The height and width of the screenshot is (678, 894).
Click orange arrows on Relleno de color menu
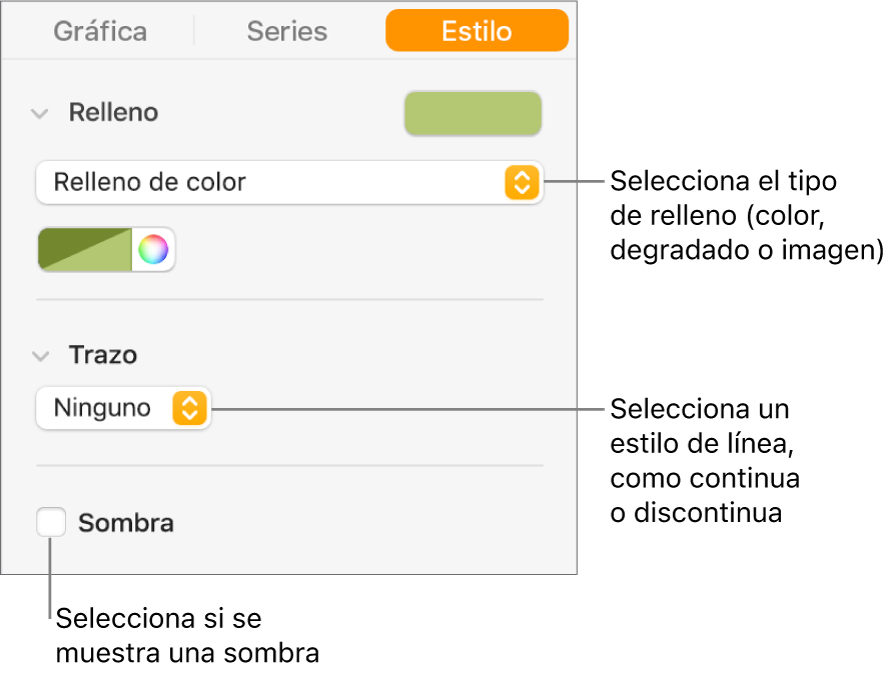pos(520,183)
